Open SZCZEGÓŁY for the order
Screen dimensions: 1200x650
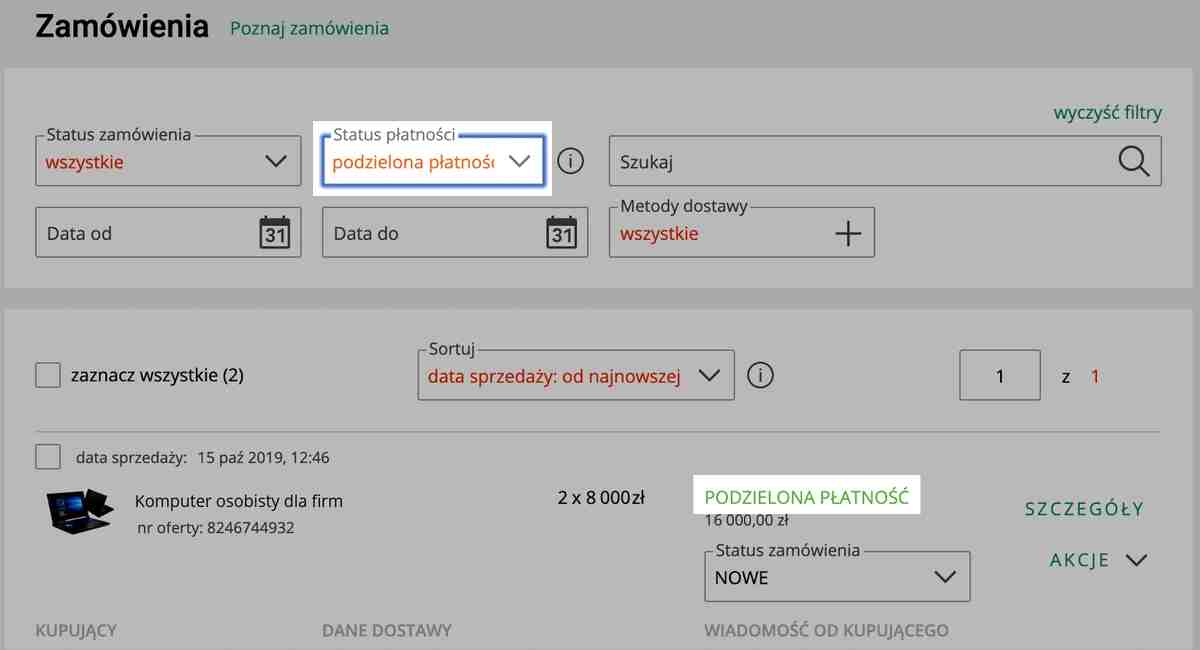point(1083,509)
